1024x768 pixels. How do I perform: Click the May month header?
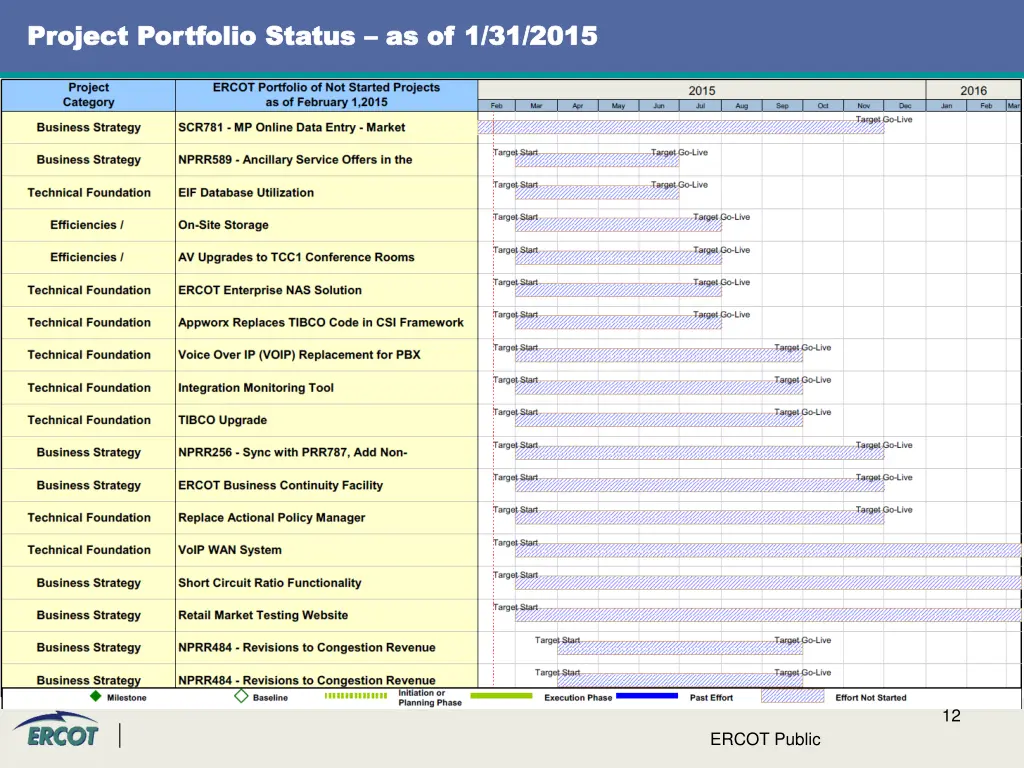point(618,105)
